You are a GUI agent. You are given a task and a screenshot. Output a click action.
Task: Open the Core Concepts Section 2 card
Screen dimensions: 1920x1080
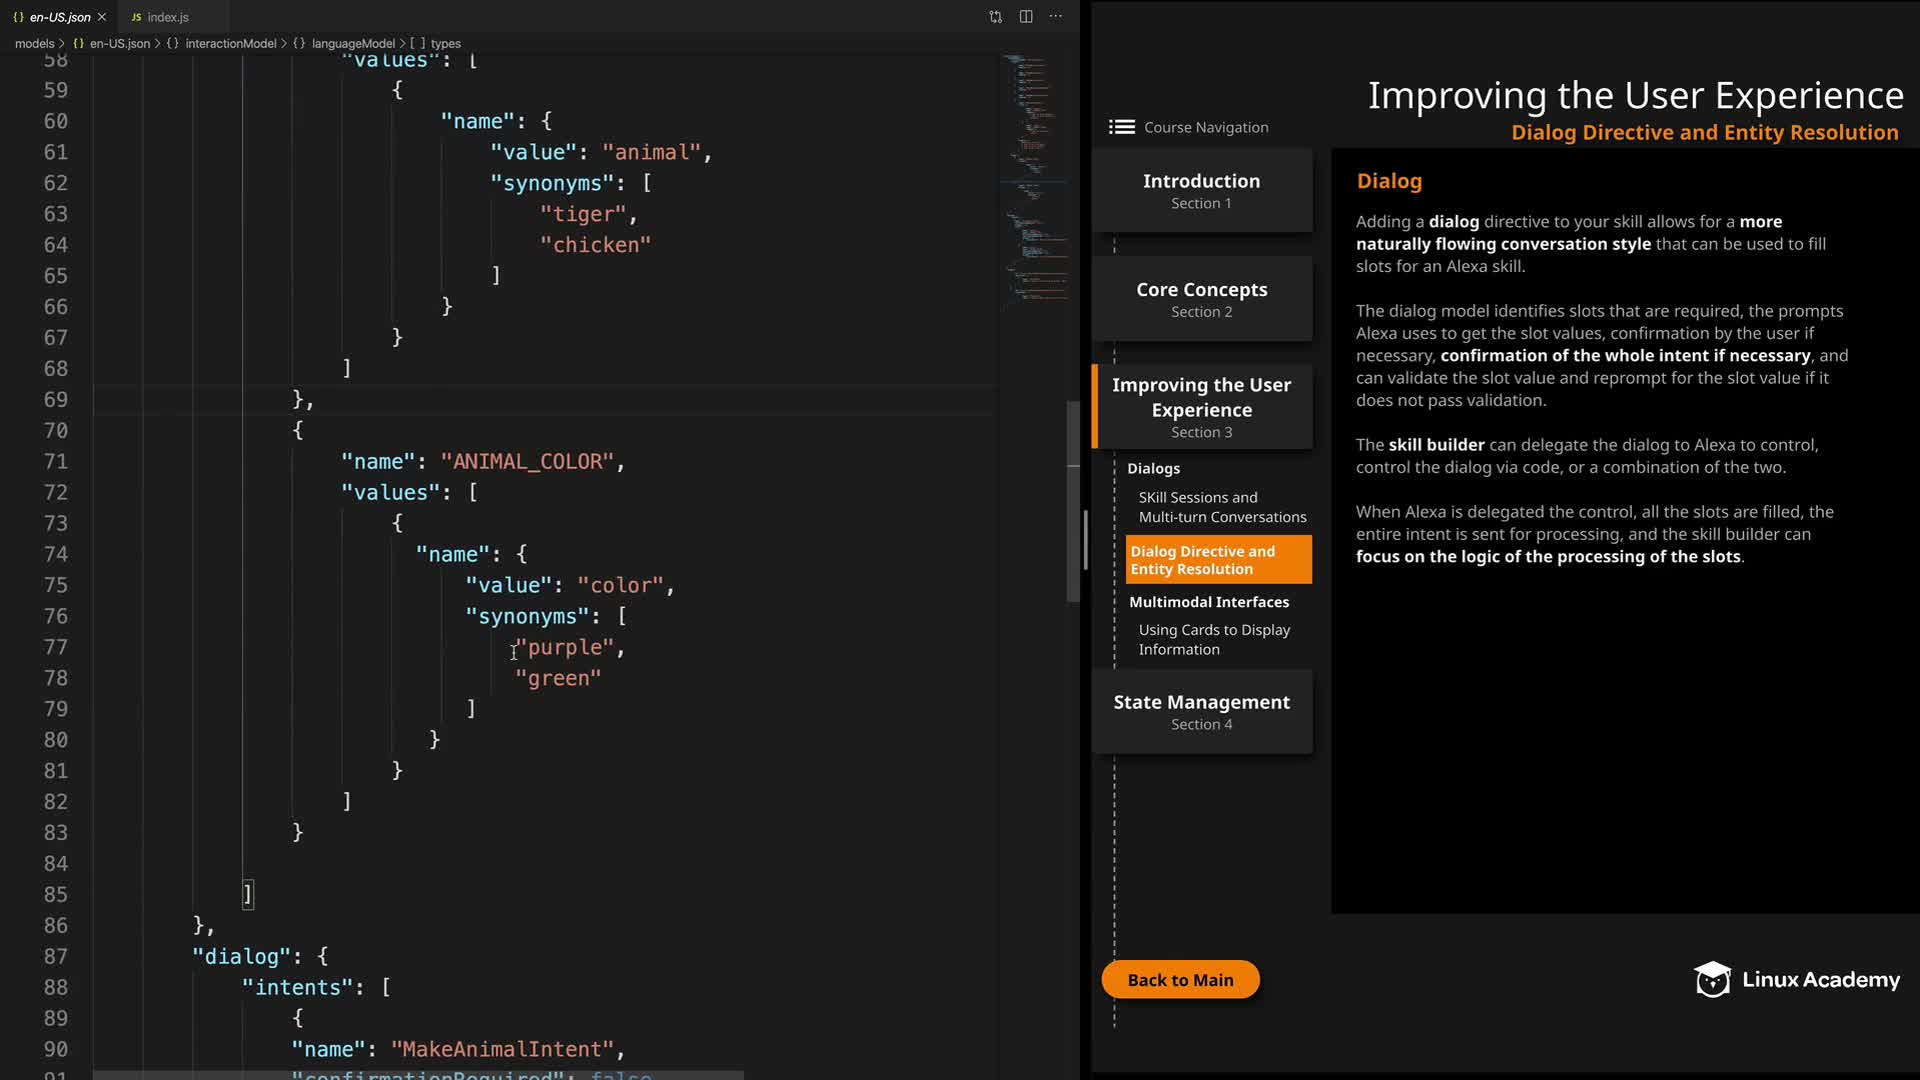click(x=1201, y=299)
